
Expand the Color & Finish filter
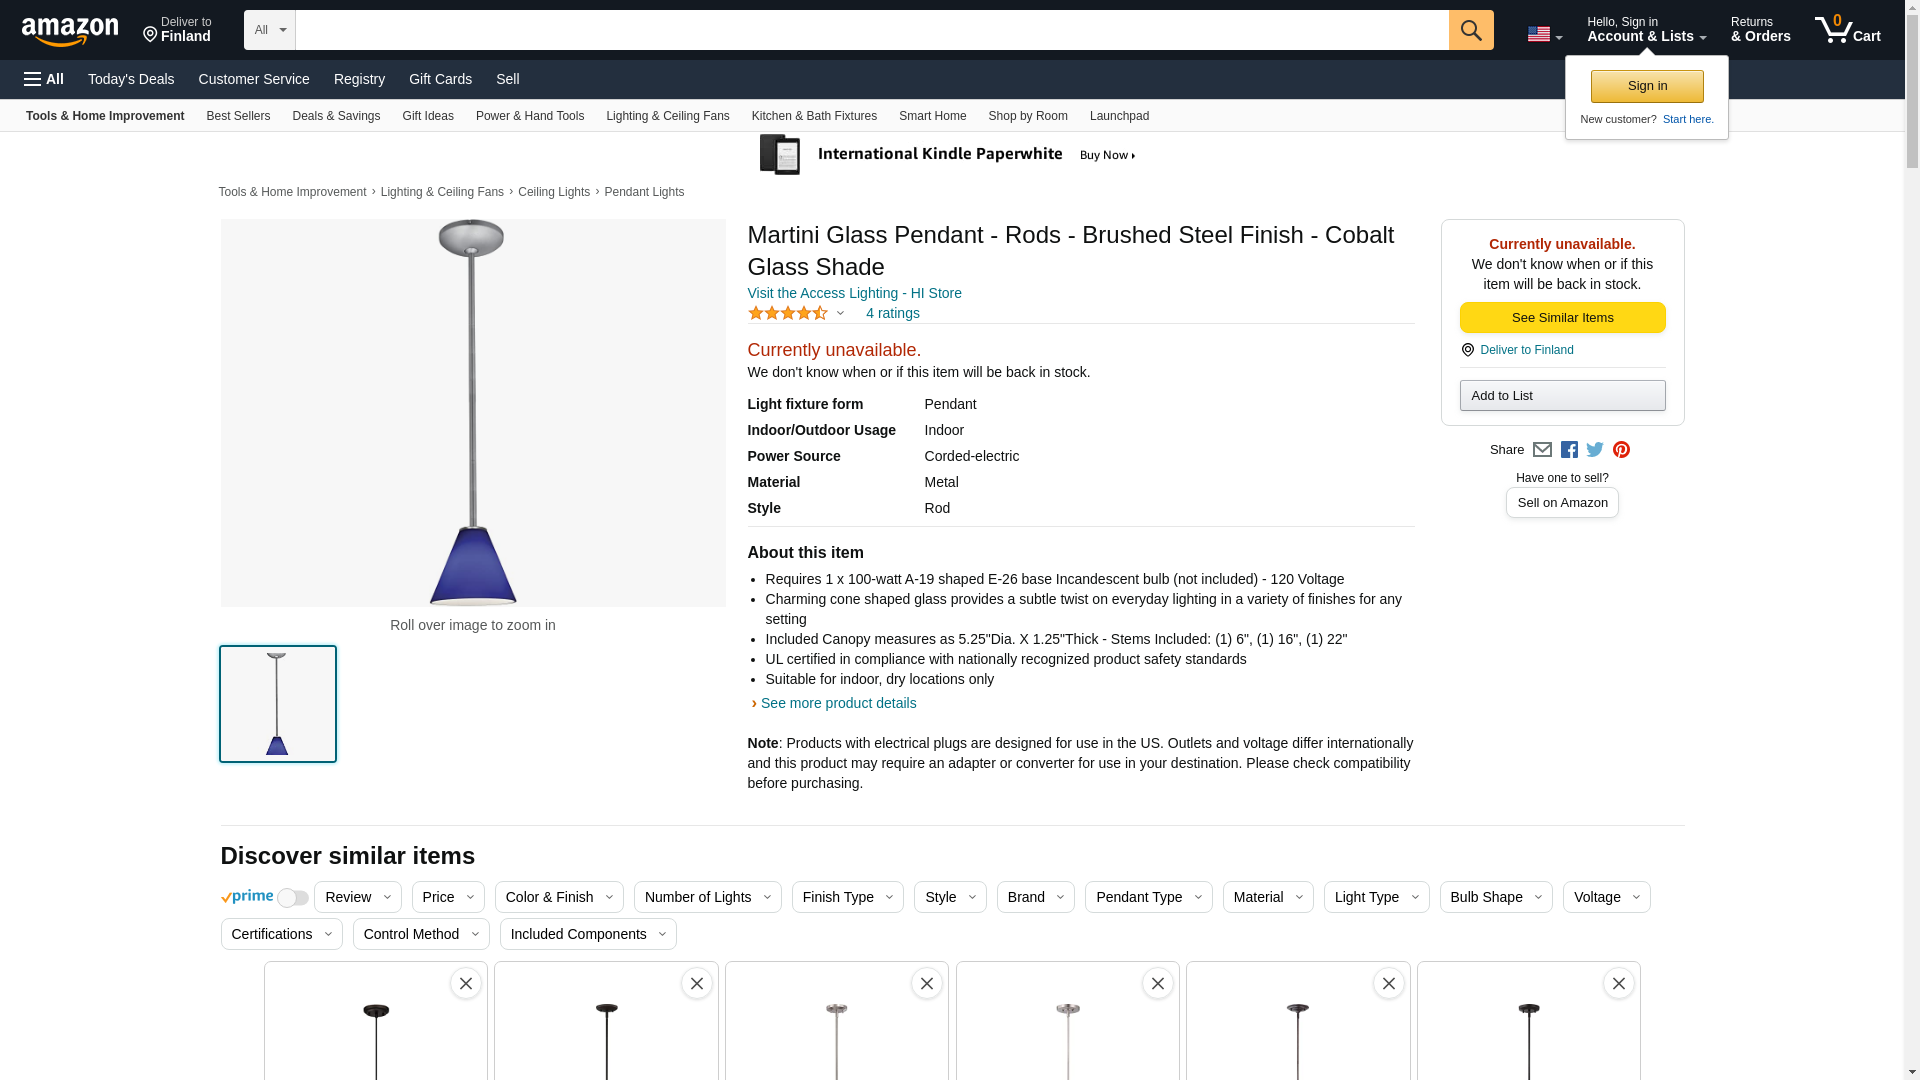pos(558,897)
